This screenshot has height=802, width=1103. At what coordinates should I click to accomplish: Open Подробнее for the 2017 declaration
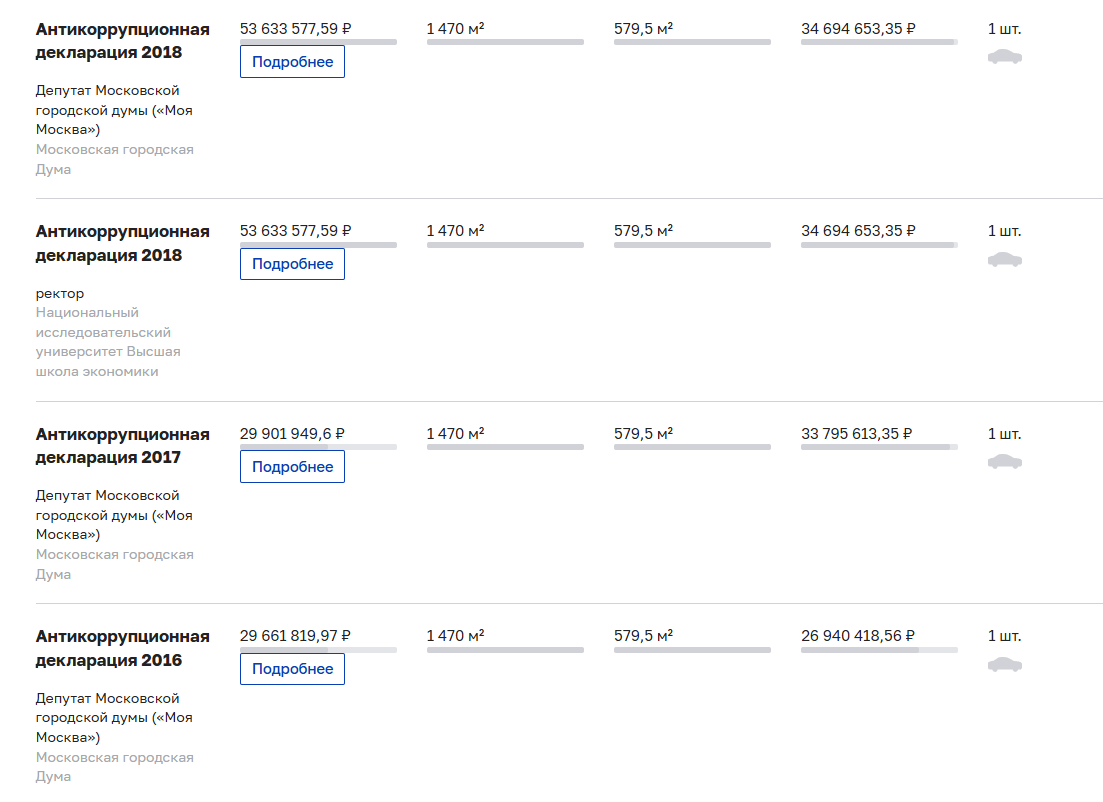pos(292,467)
